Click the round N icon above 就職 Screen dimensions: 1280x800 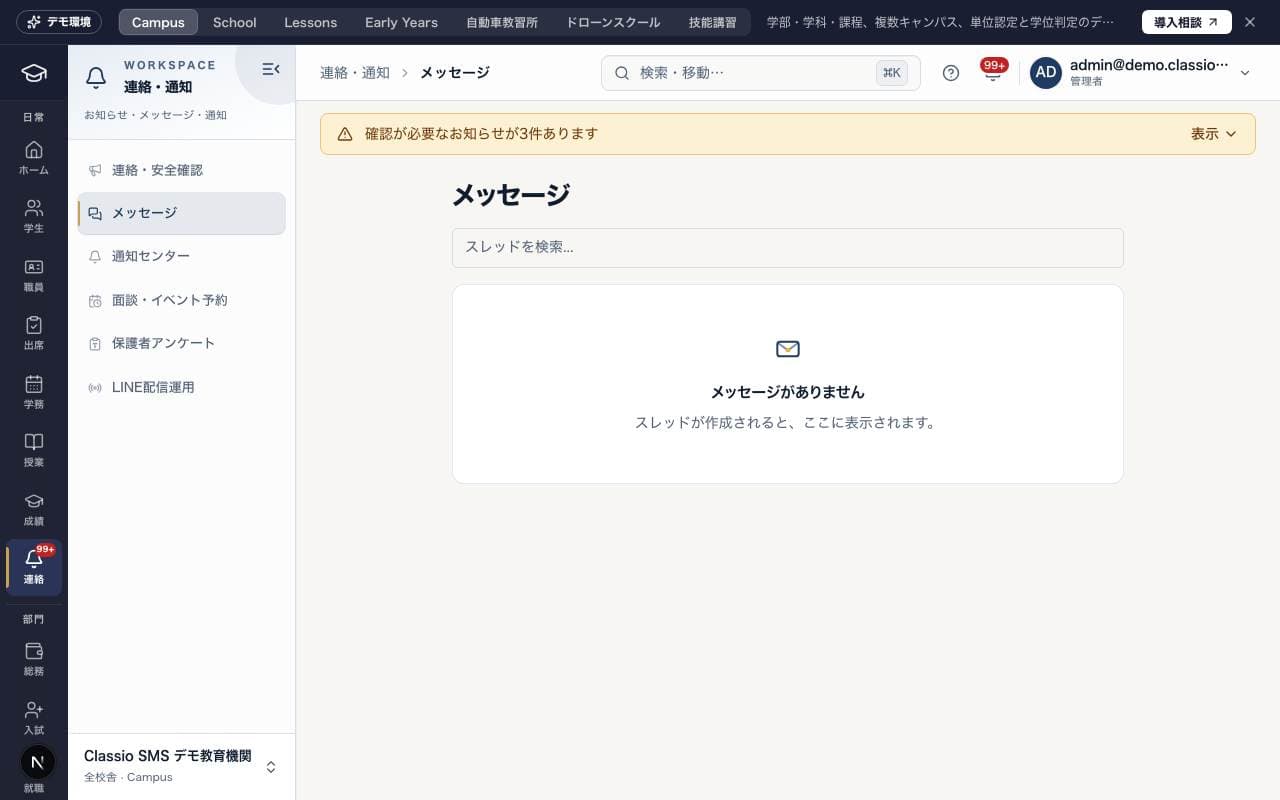coord(37,762)
